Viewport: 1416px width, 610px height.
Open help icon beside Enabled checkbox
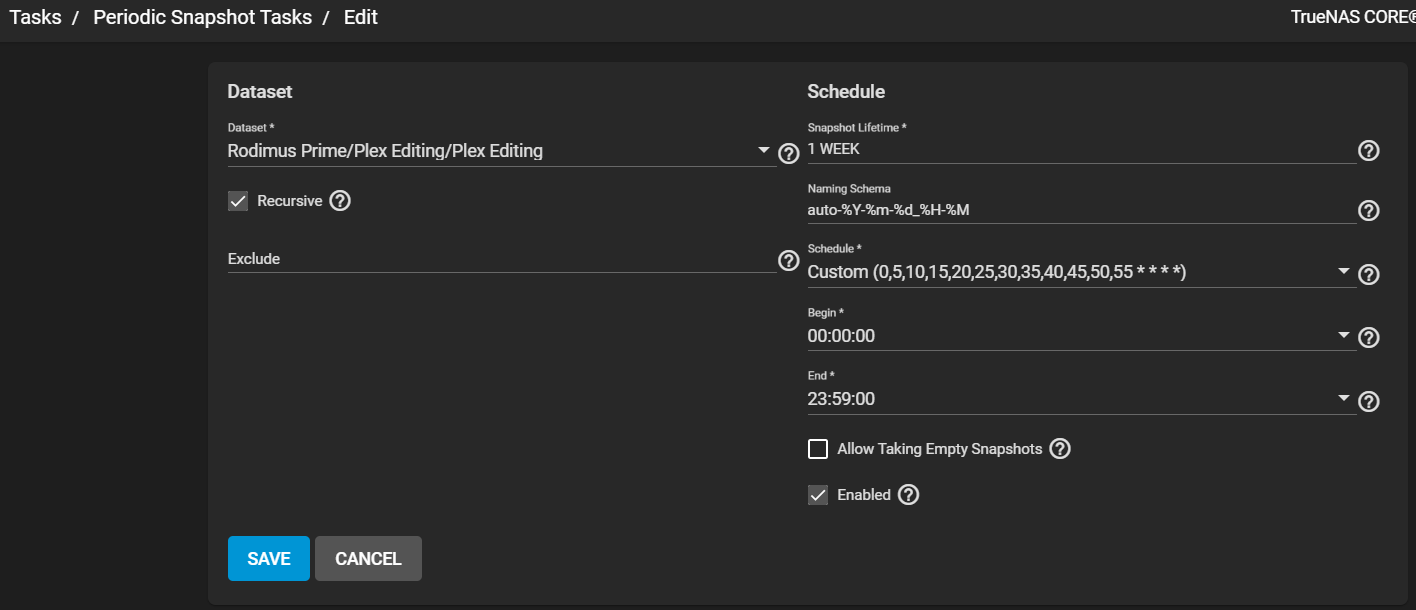[908, 495]
